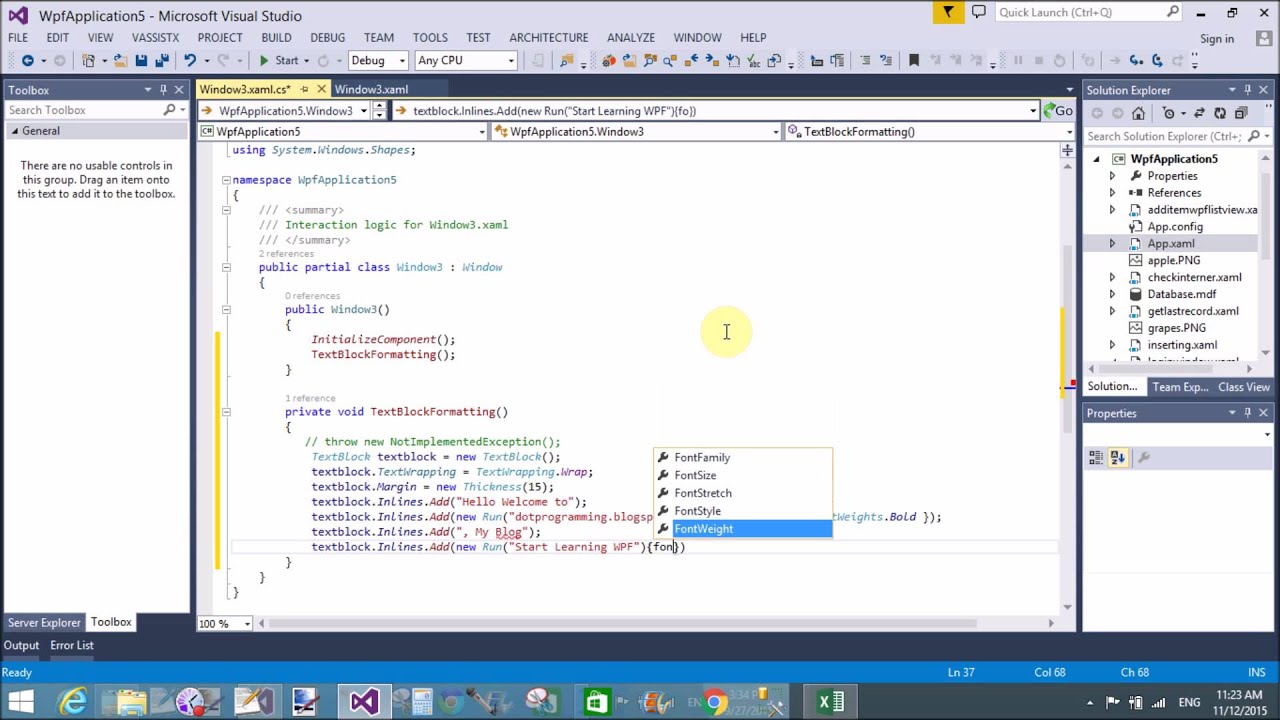Start debugging with the Start button
This screenshot has width=1280, height=720.
point(279,61)
